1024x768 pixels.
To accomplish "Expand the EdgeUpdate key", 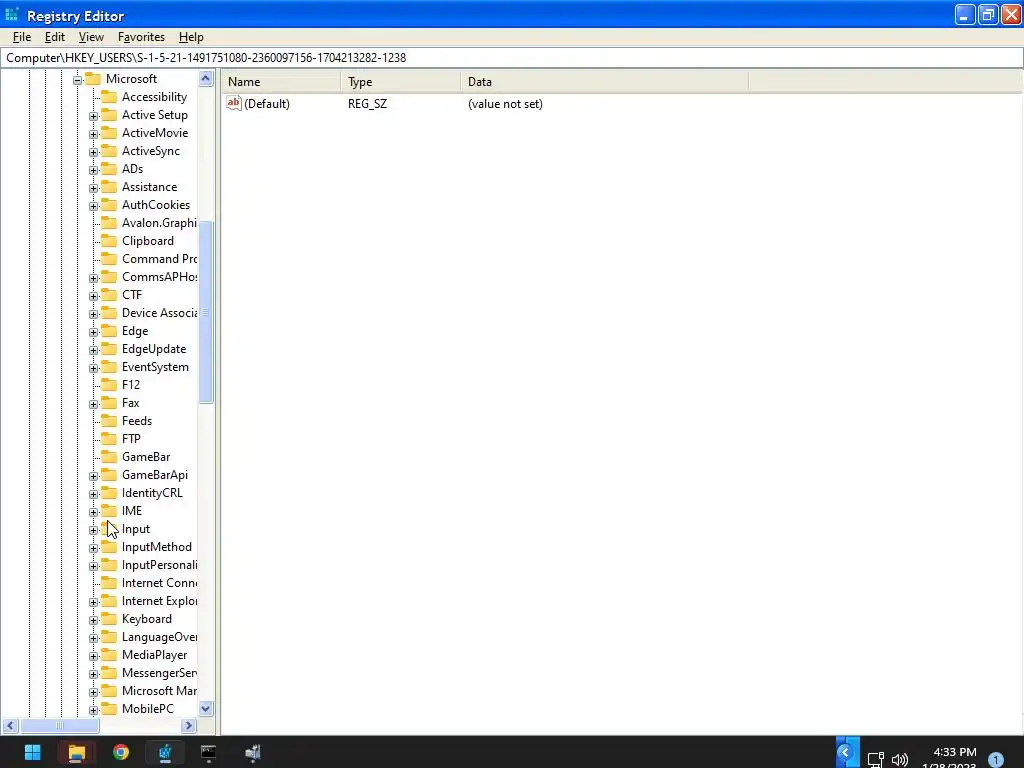I will (93, 350).
